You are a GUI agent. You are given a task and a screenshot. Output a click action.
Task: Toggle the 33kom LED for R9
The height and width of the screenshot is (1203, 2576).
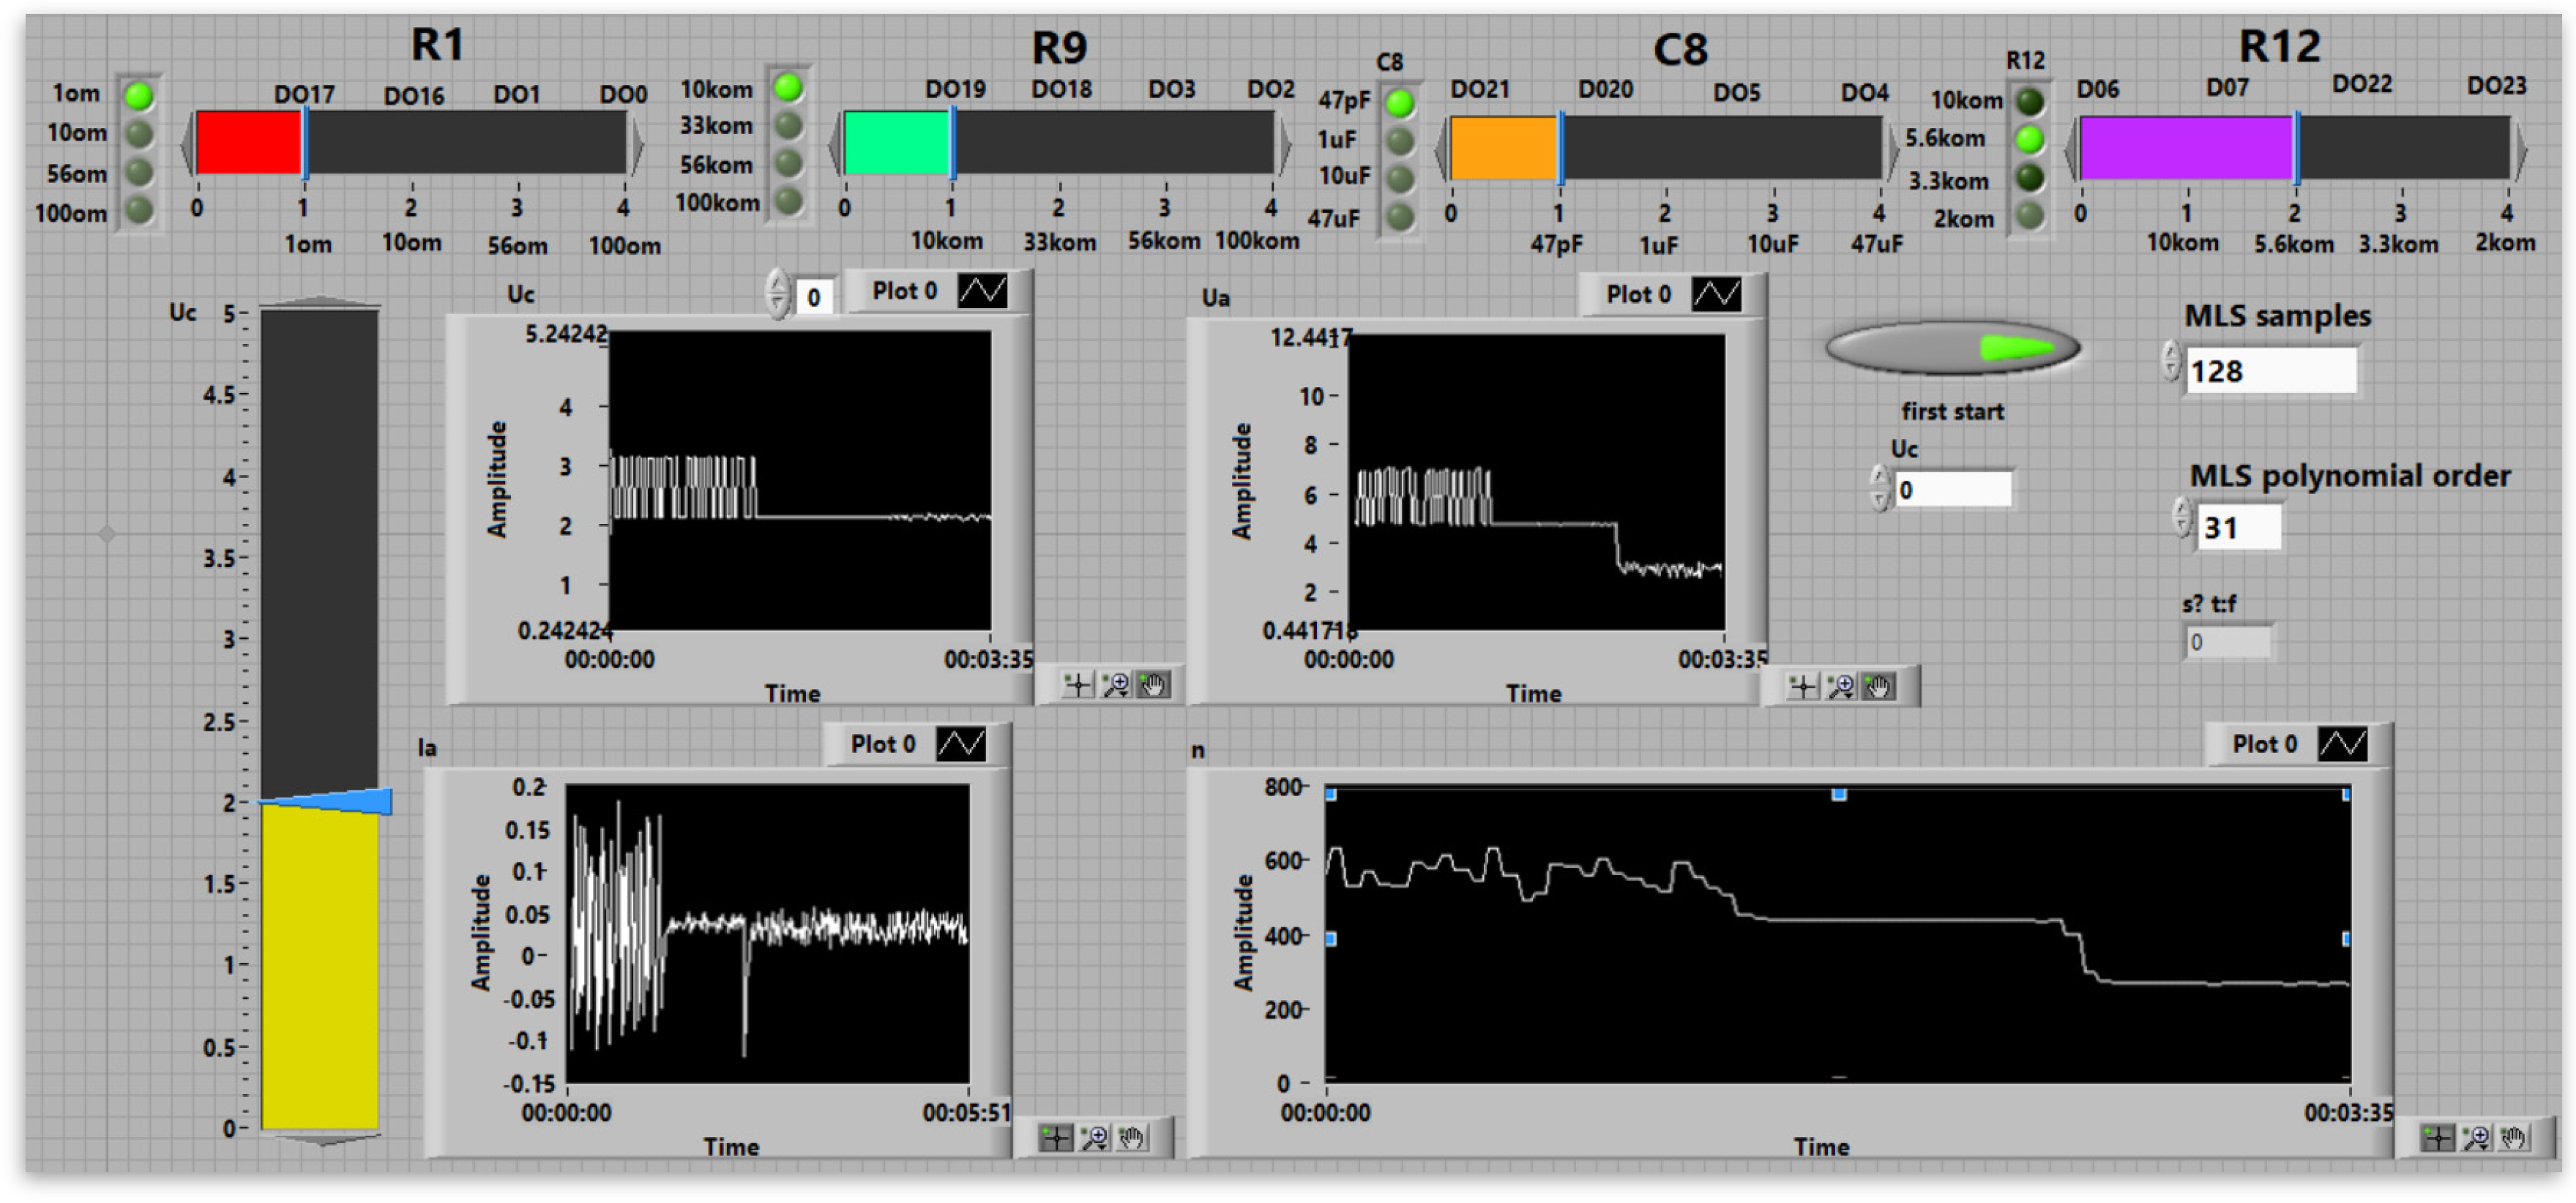tap(788, 125)
